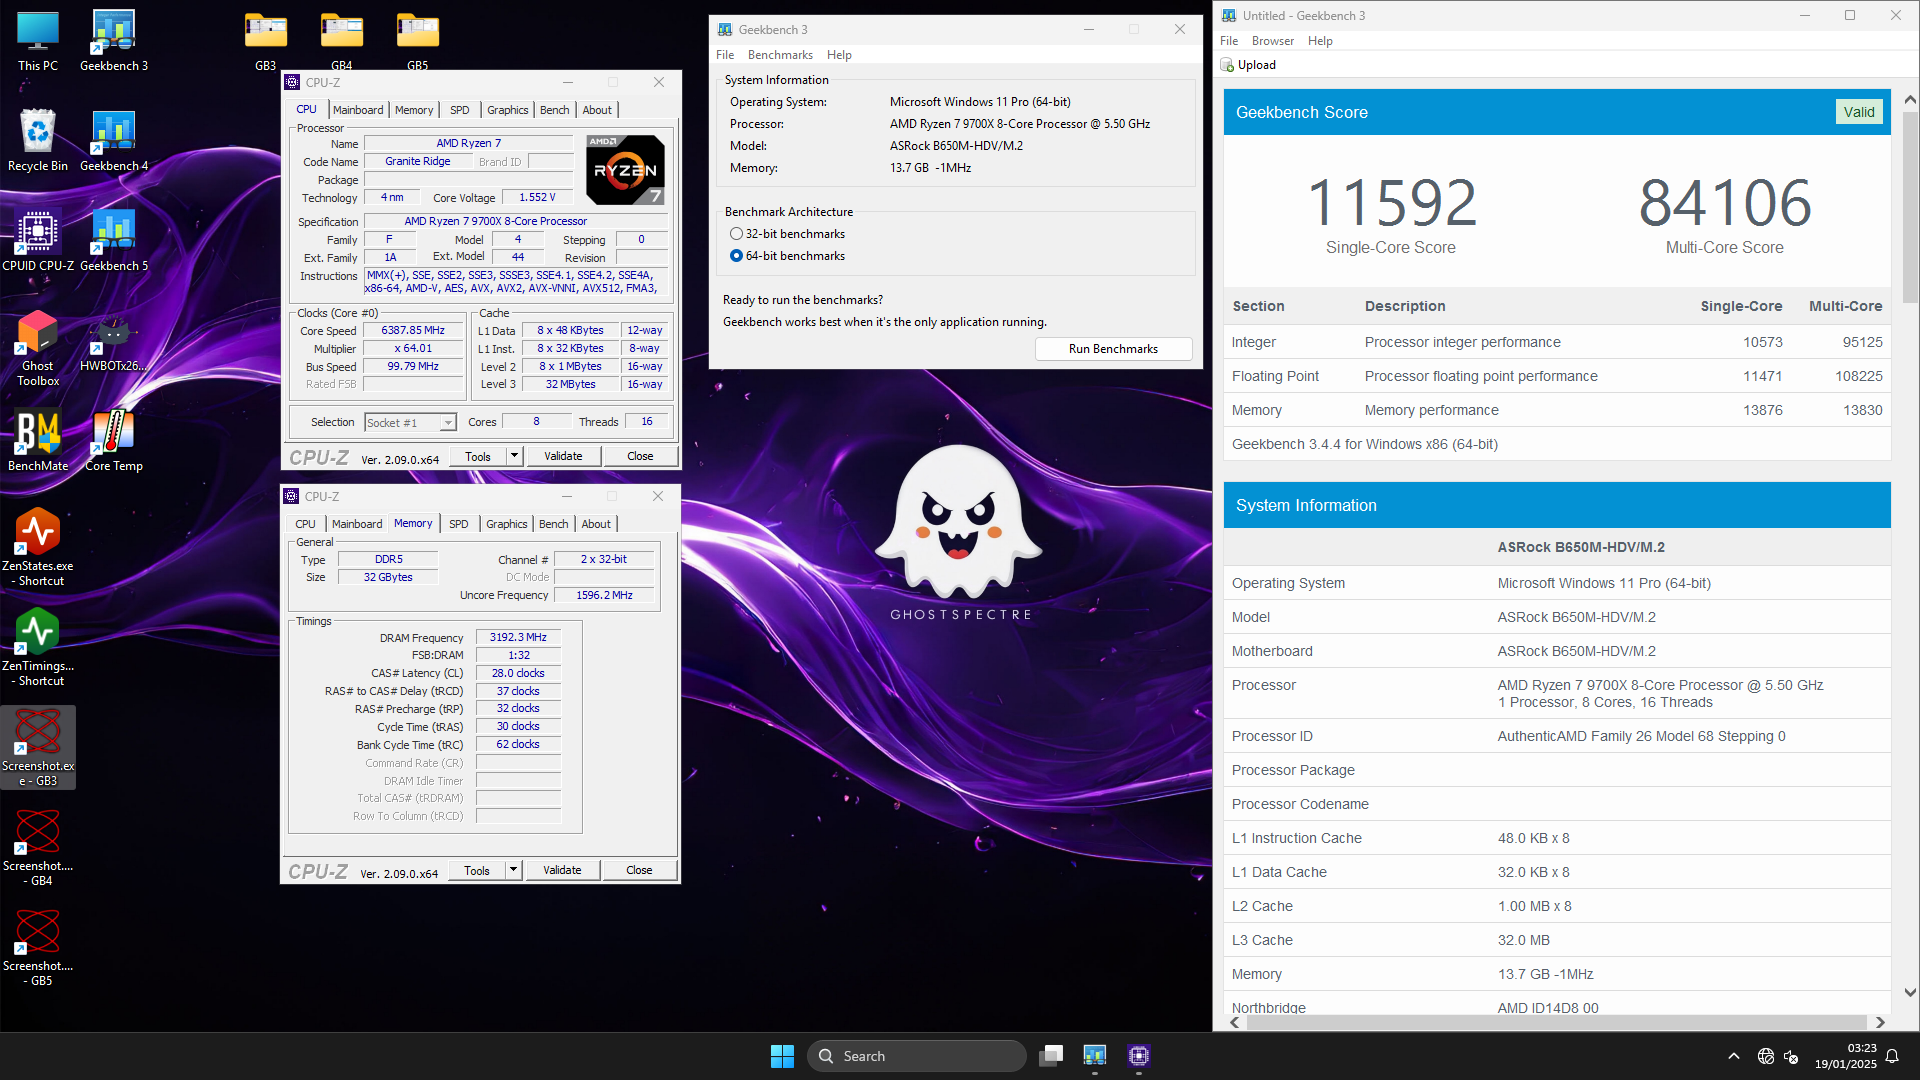1920x1080 pixels.
Task: Show hidden system tray icons
Action: tap(1734, 1056)
